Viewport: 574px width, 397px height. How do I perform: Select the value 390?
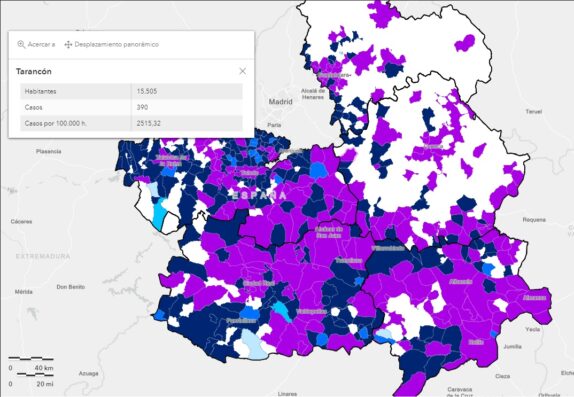142,107
